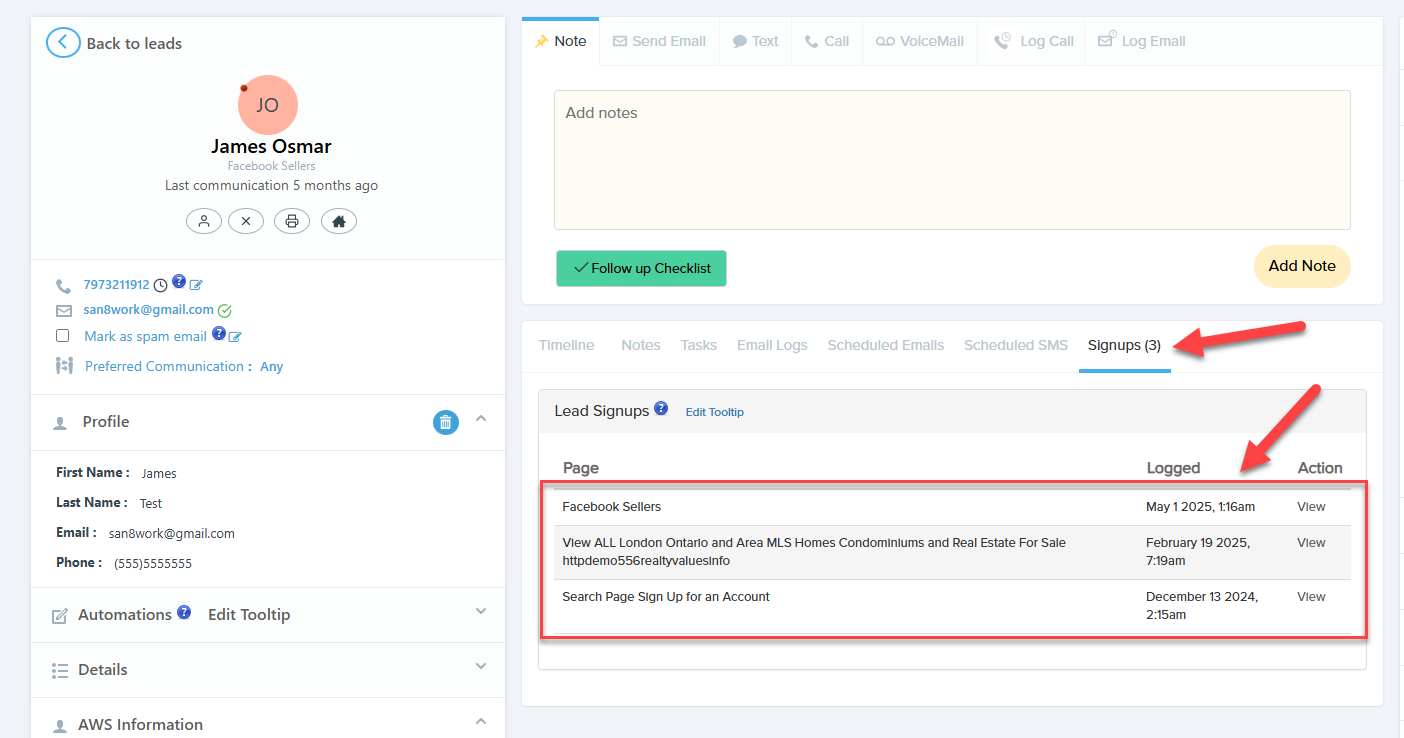Click the home icon under lead name
1404x738 pixels.
pyautogui.click(x=339, y=221)
